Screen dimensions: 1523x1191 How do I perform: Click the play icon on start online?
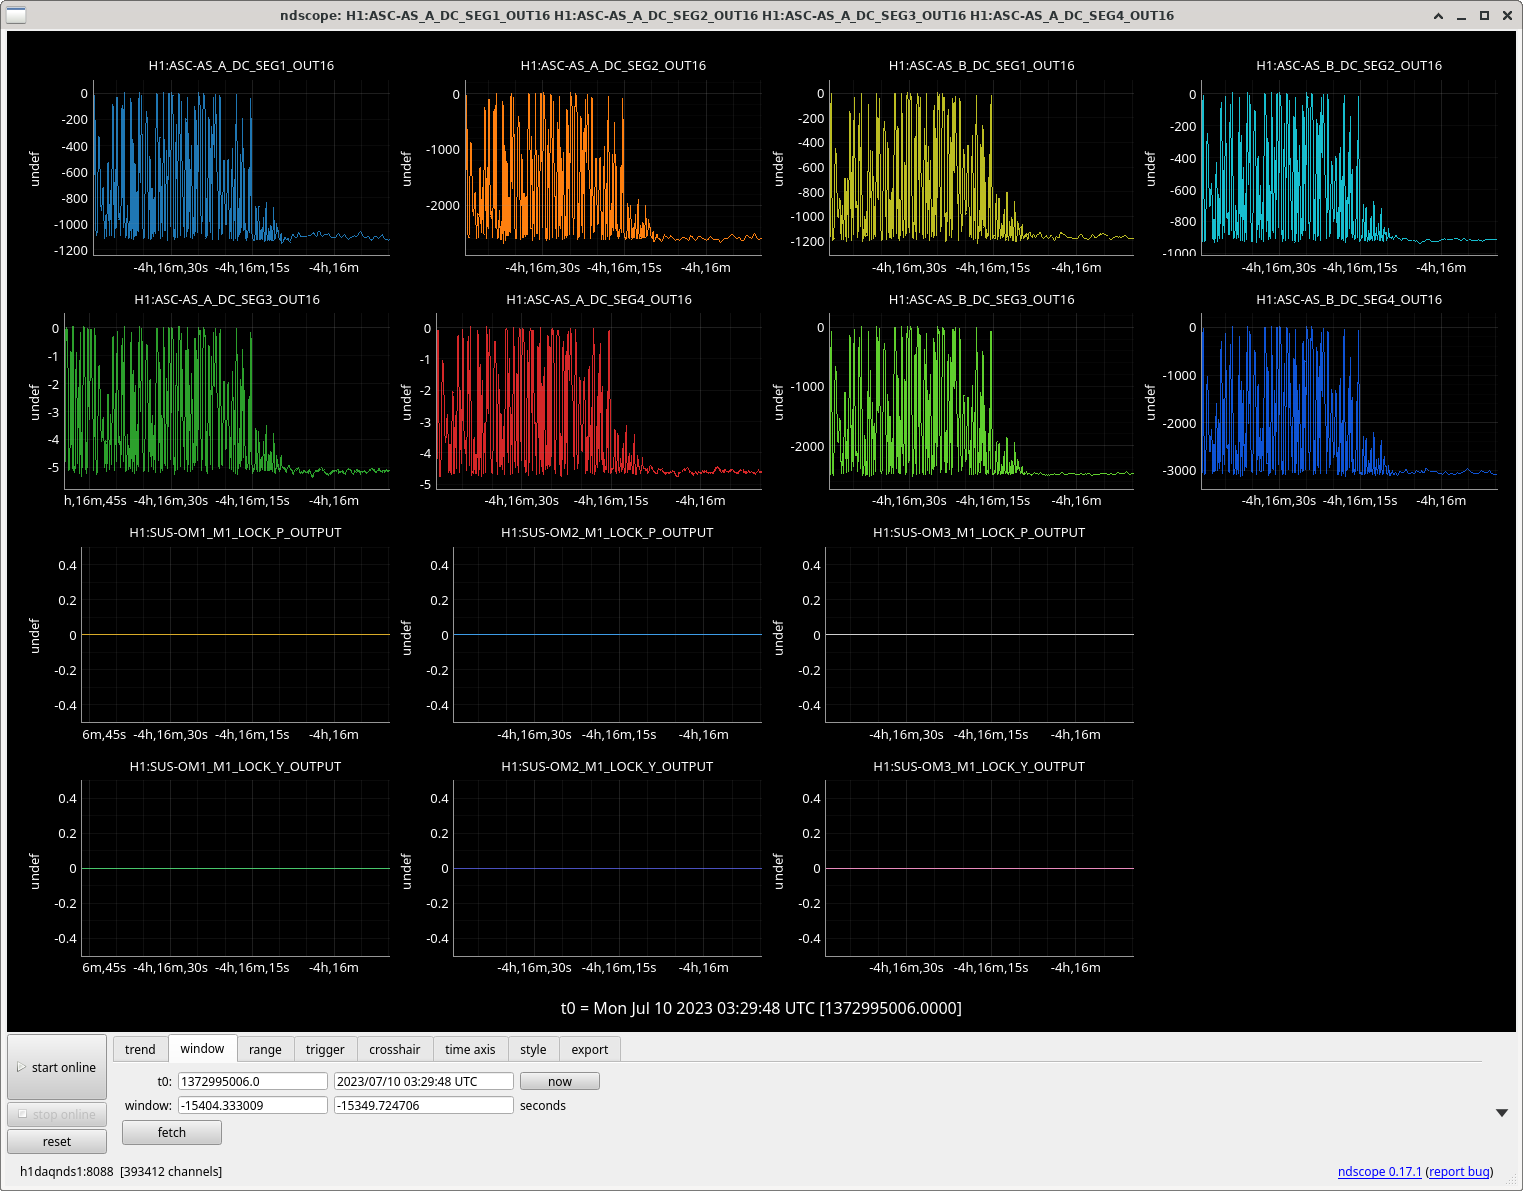point(21,1067)
